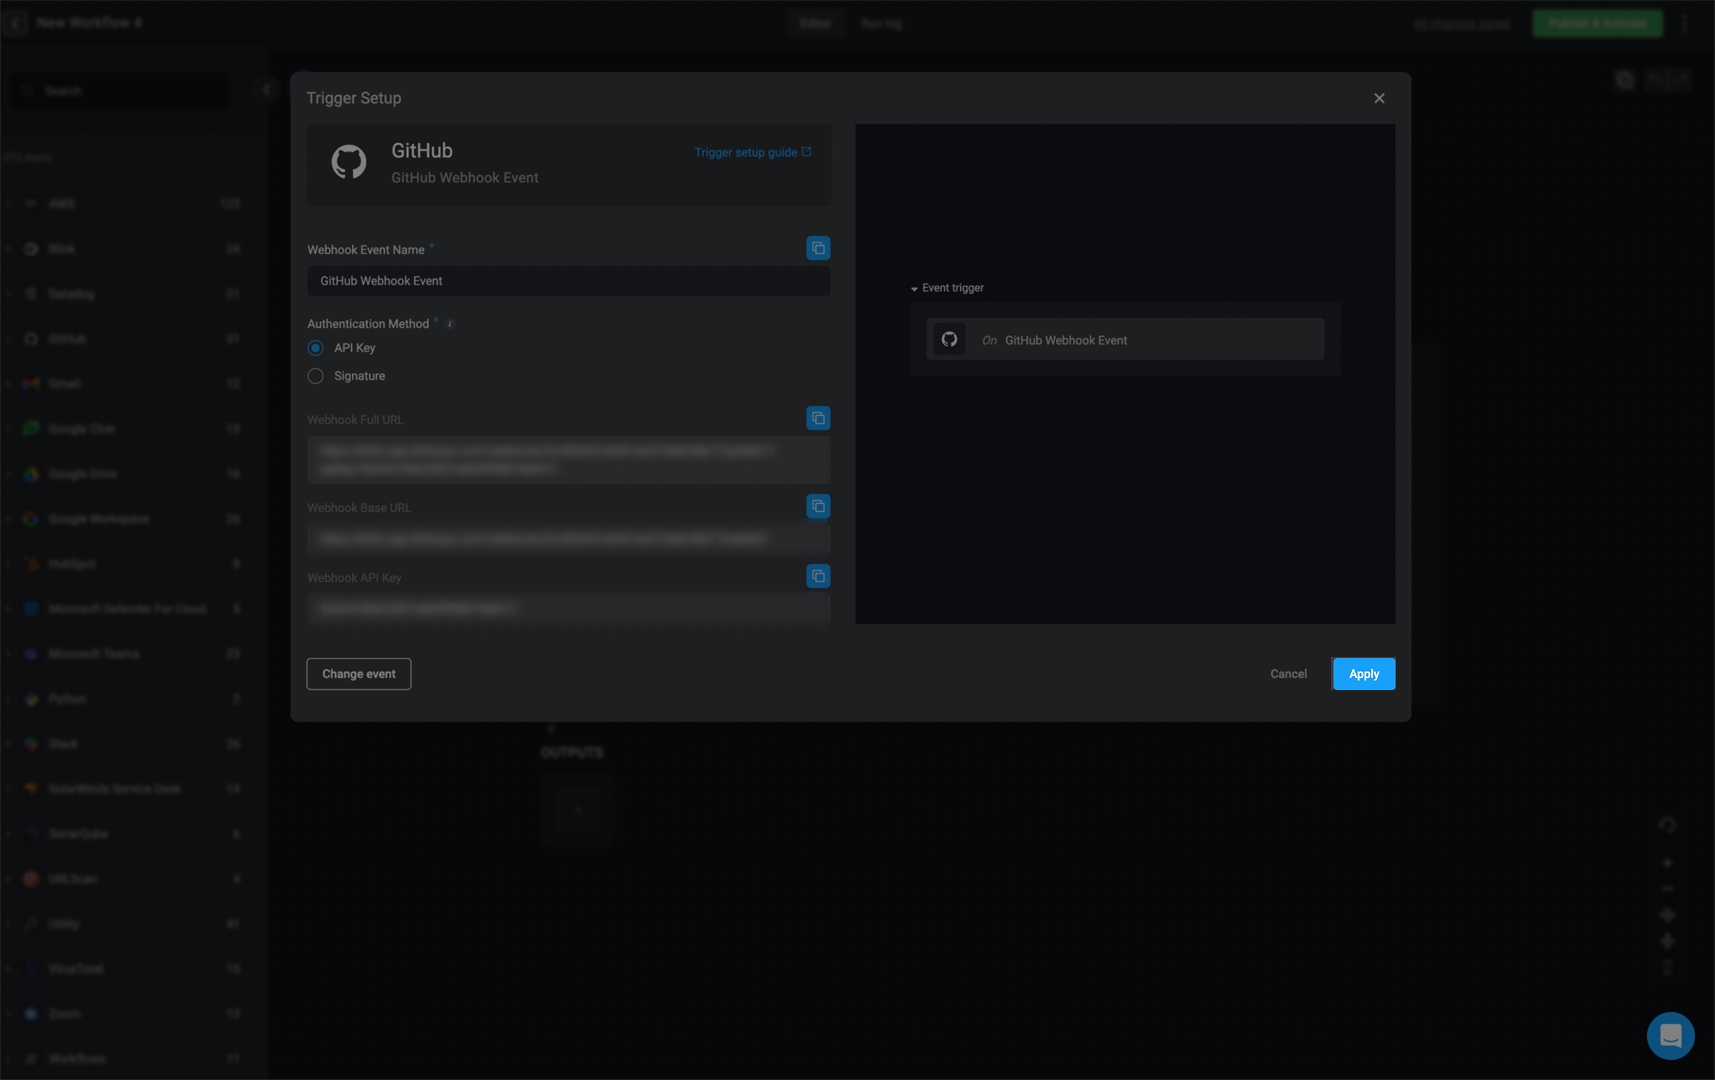Open the chat support widget
Screen dimensions: 1715x1080
click(x=1670, y=1036)
